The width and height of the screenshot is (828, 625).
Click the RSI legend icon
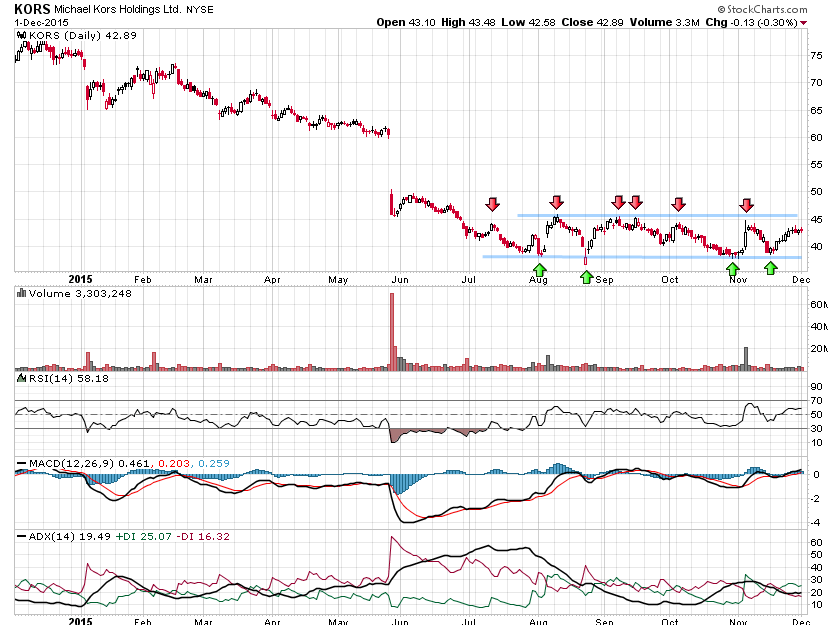tap(22, 378)
